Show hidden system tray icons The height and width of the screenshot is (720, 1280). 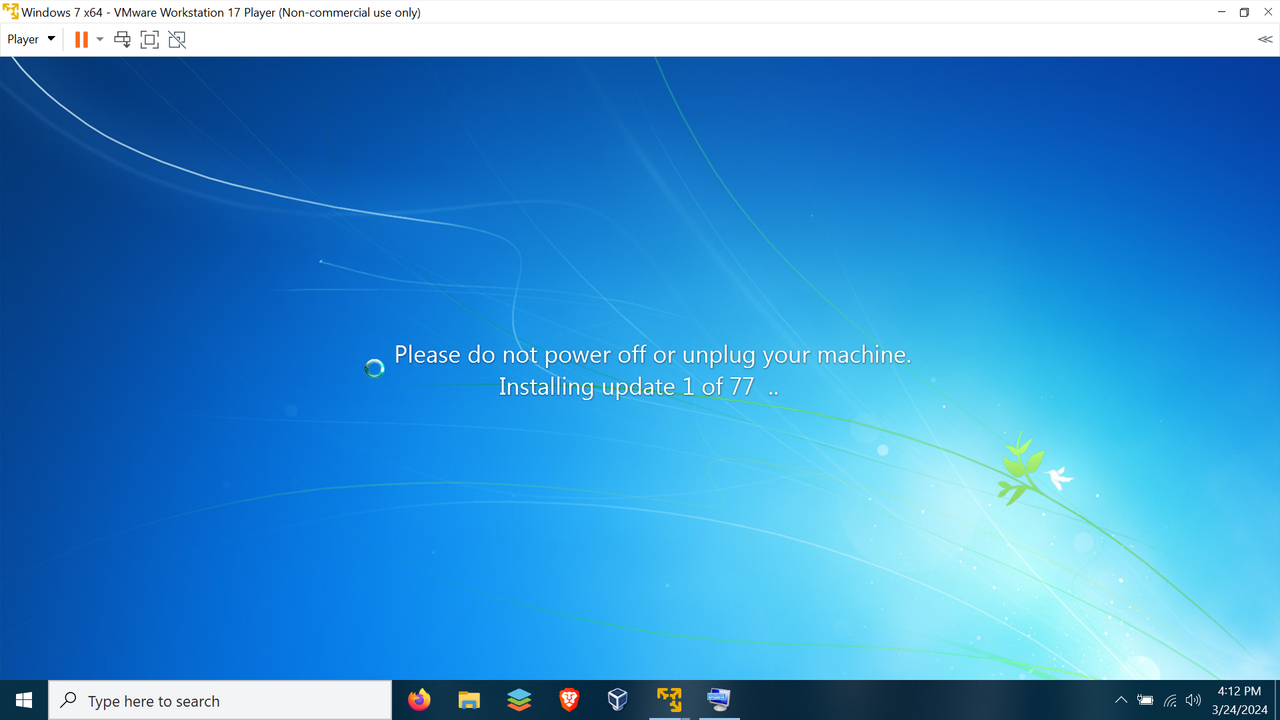click(x=1121, y=700)
